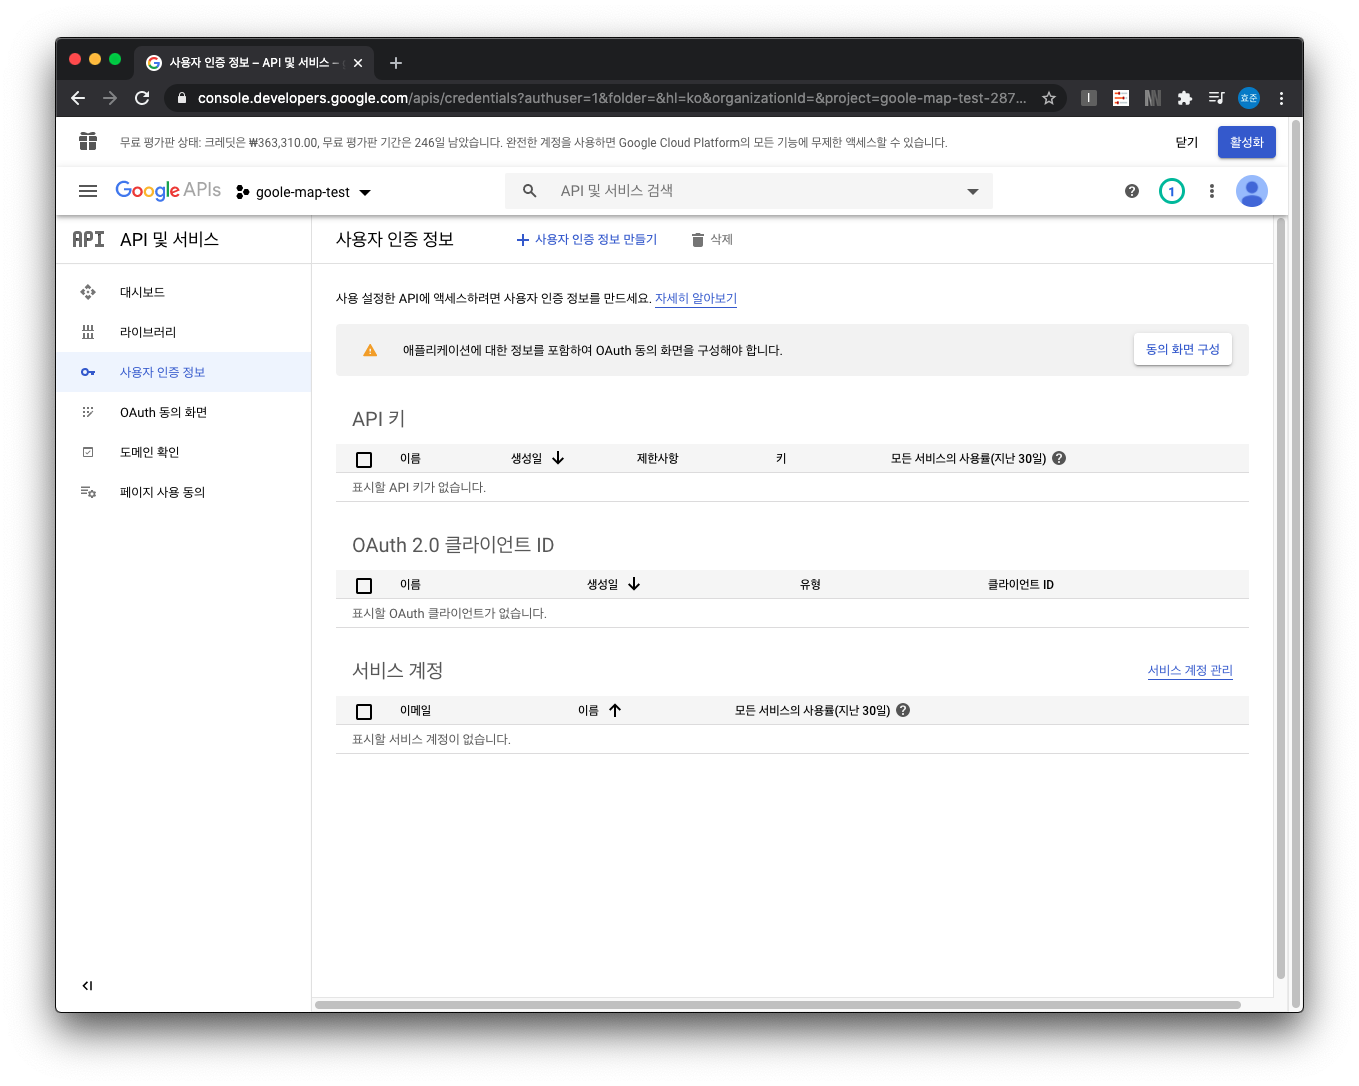Sort service accounts by 이름 arrow
1359x1086 pixels.
pos(615,710)
